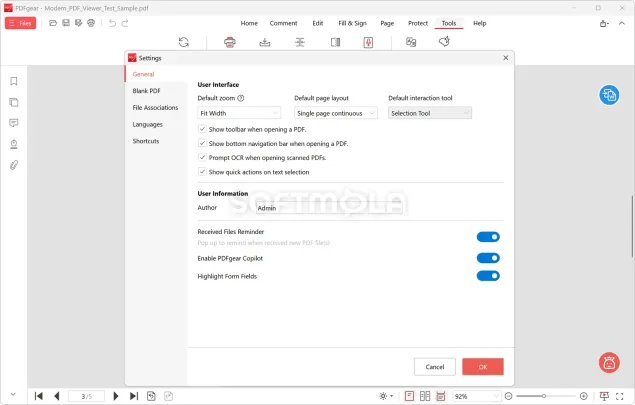The width and height of the screenshot is (635, 405).
Task: Click the blue floating translate button
Action: tap(609, 95)
